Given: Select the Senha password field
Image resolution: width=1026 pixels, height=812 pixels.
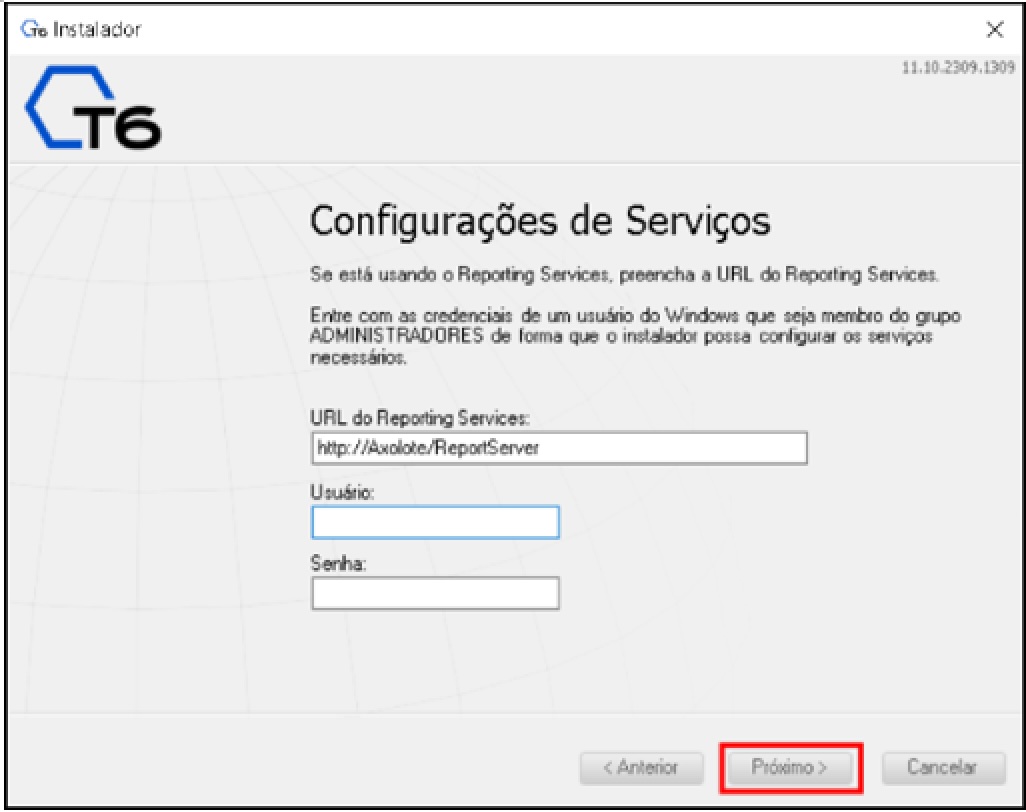Looking at the screenshot, I should pyautogui.click(x=435, y=593).
